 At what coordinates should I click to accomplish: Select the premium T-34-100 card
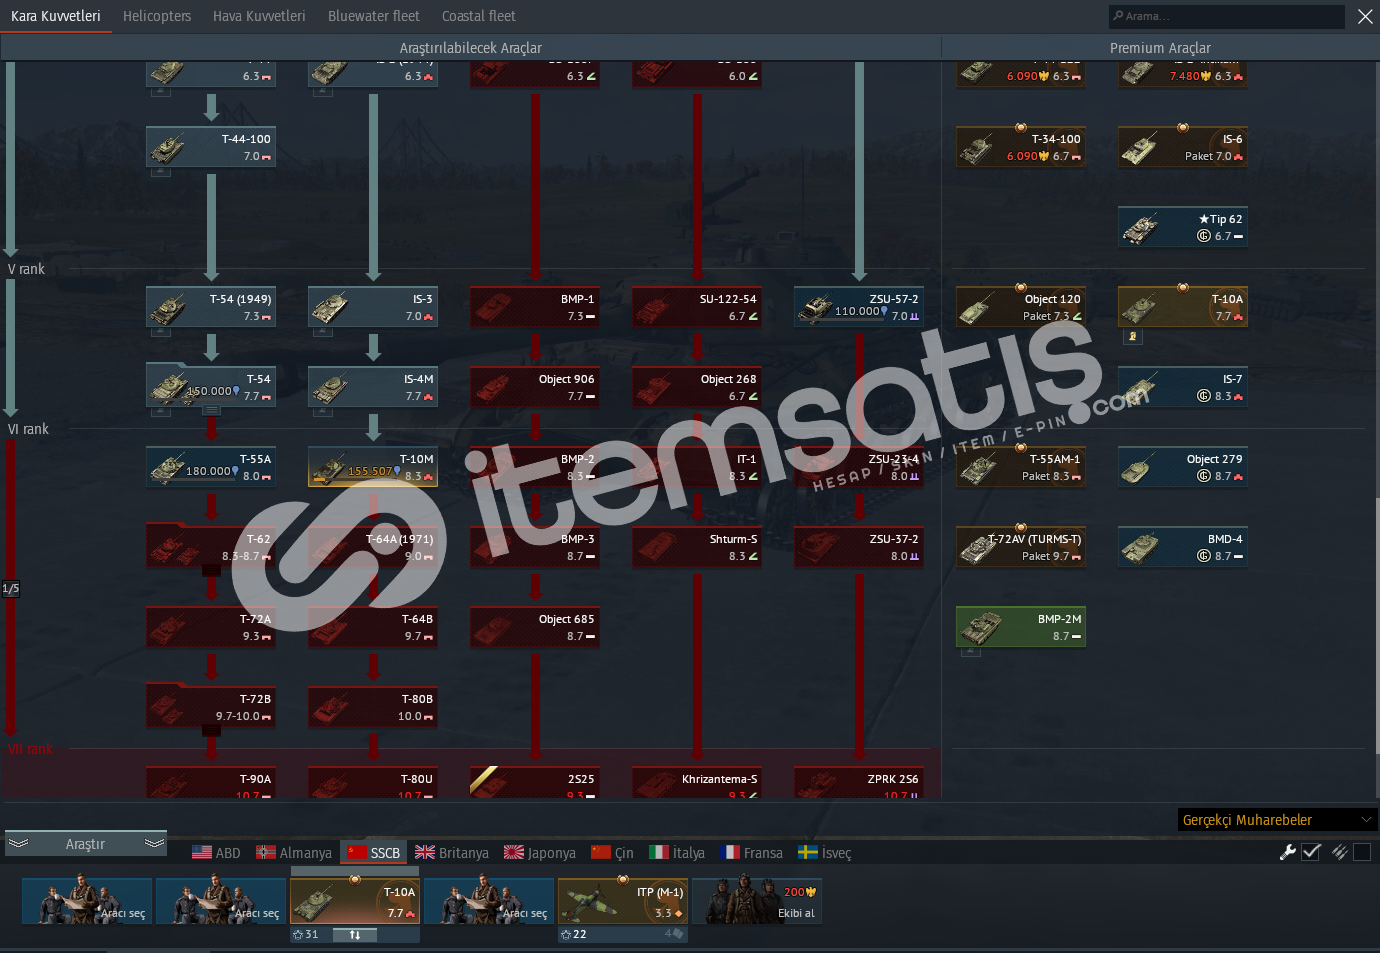pyautogui.click(x=1021, y=147)
